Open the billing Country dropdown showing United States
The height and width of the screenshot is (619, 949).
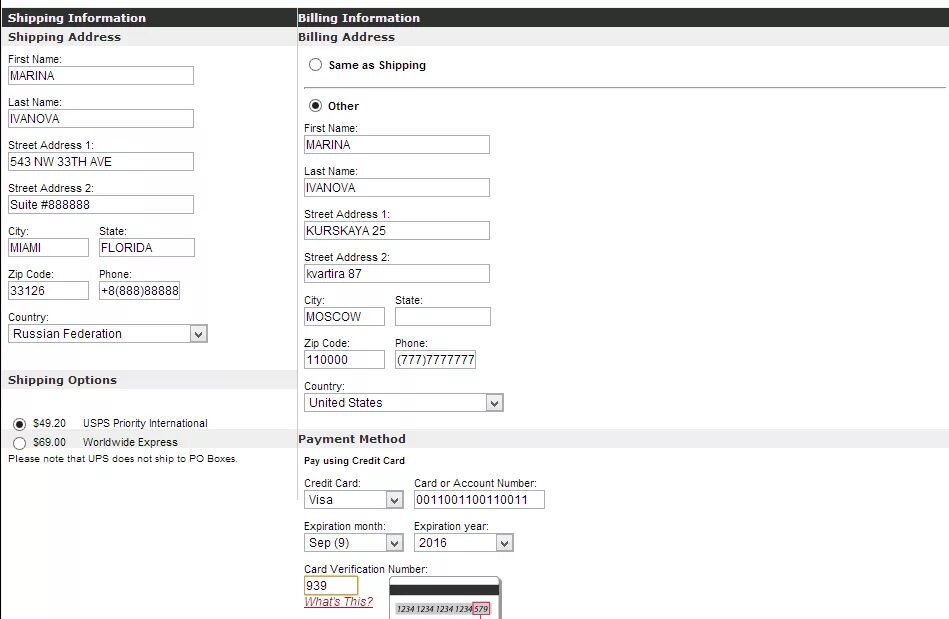[x=404, y=403]
